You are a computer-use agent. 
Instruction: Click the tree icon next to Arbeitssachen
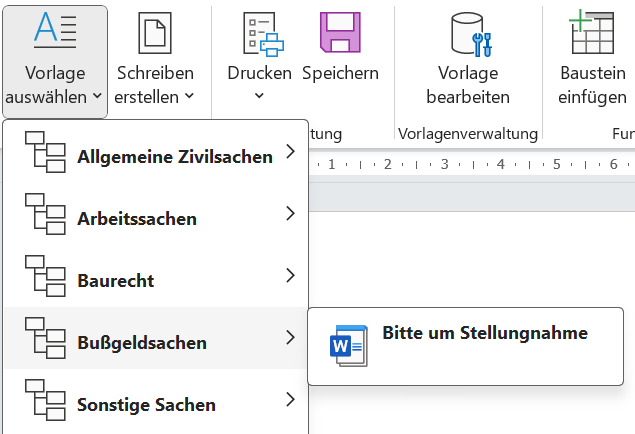[x=44, y=217]
